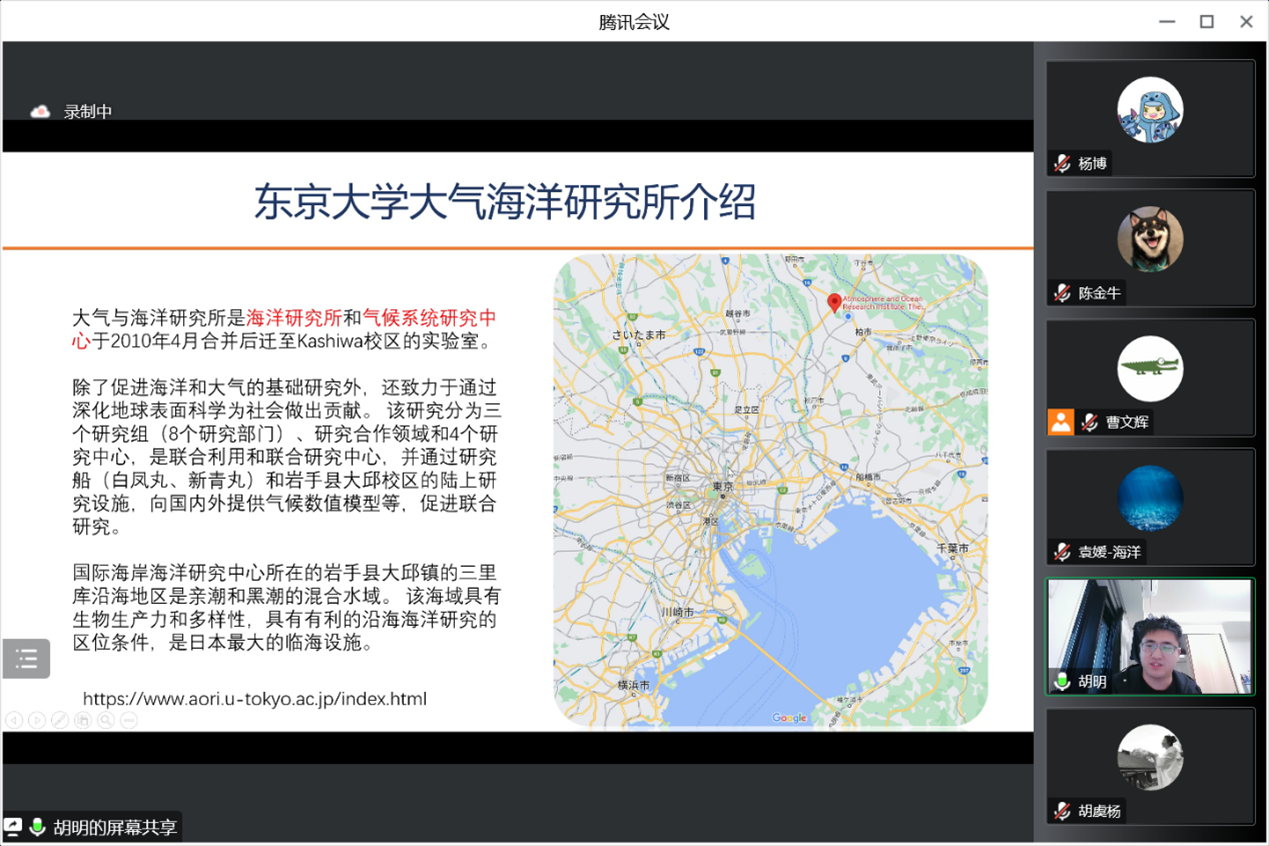Click the participant name 胡明
The width and height of the screenshot is (1269, 846).
pos(1092,682)
